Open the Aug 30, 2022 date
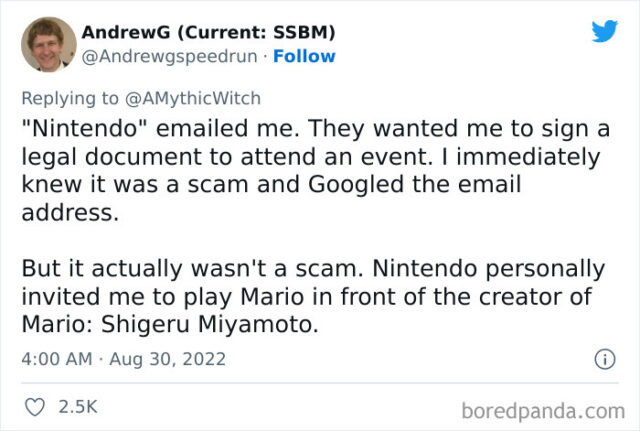 coord(167,358)
